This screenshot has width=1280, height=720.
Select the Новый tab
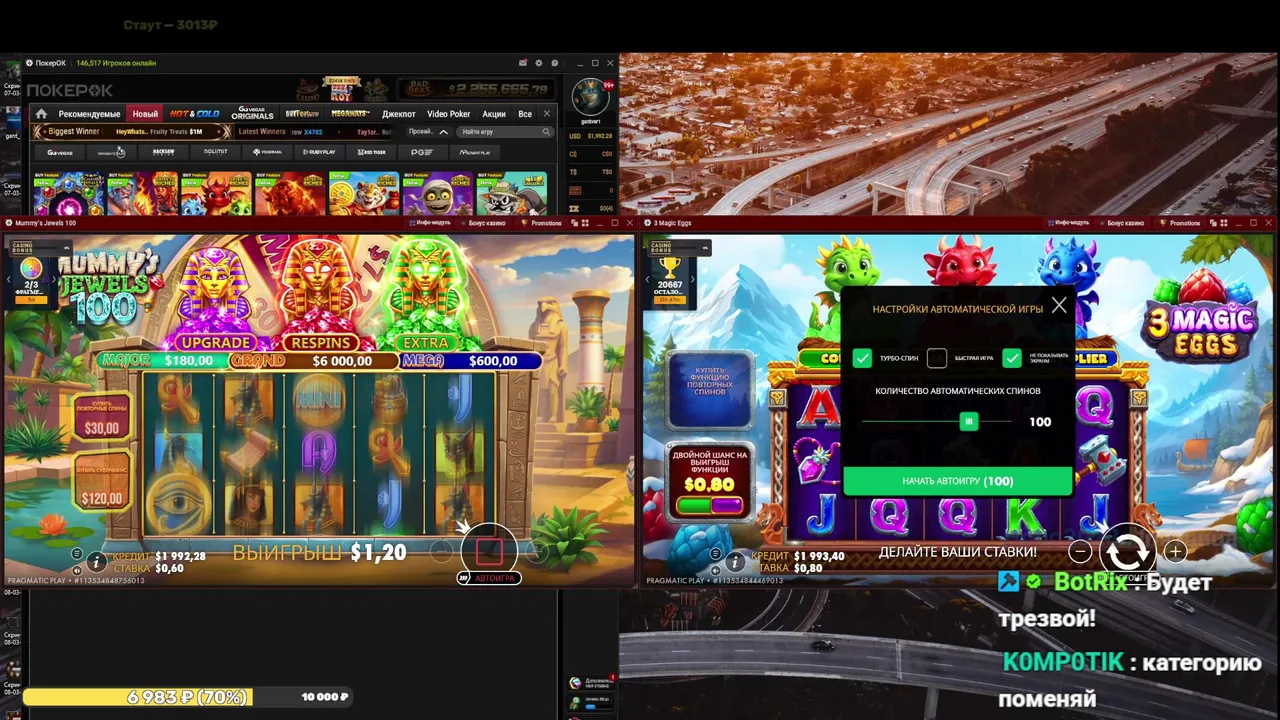pos(145,114)
